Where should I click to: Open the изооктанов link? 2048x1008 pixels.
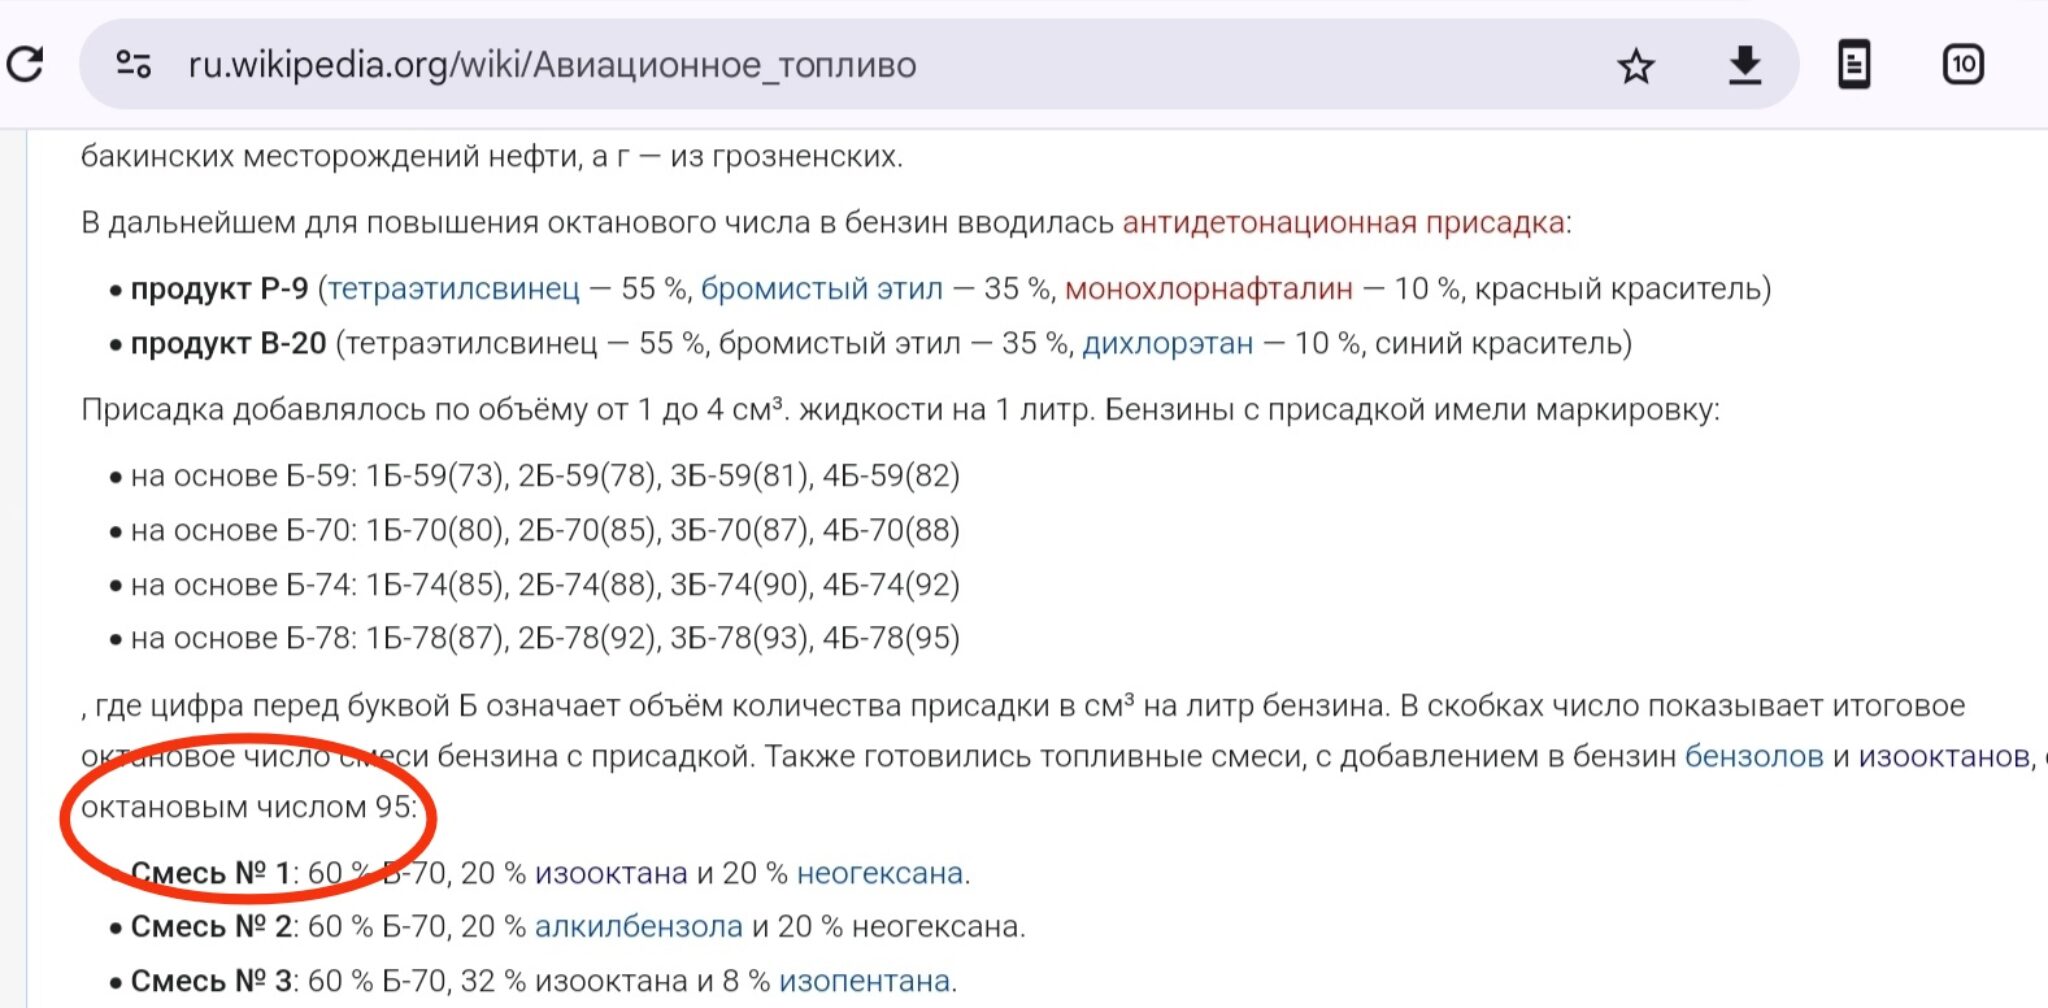[1944, 756]
